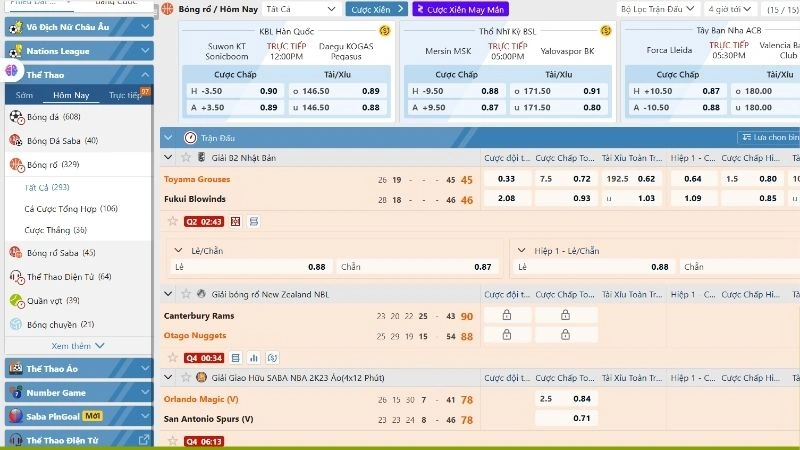Select the Hôm Nay tab
Image resolution: width=800 pixels, height=450 pixels.
pyautogui.click(x=71, y=95)
